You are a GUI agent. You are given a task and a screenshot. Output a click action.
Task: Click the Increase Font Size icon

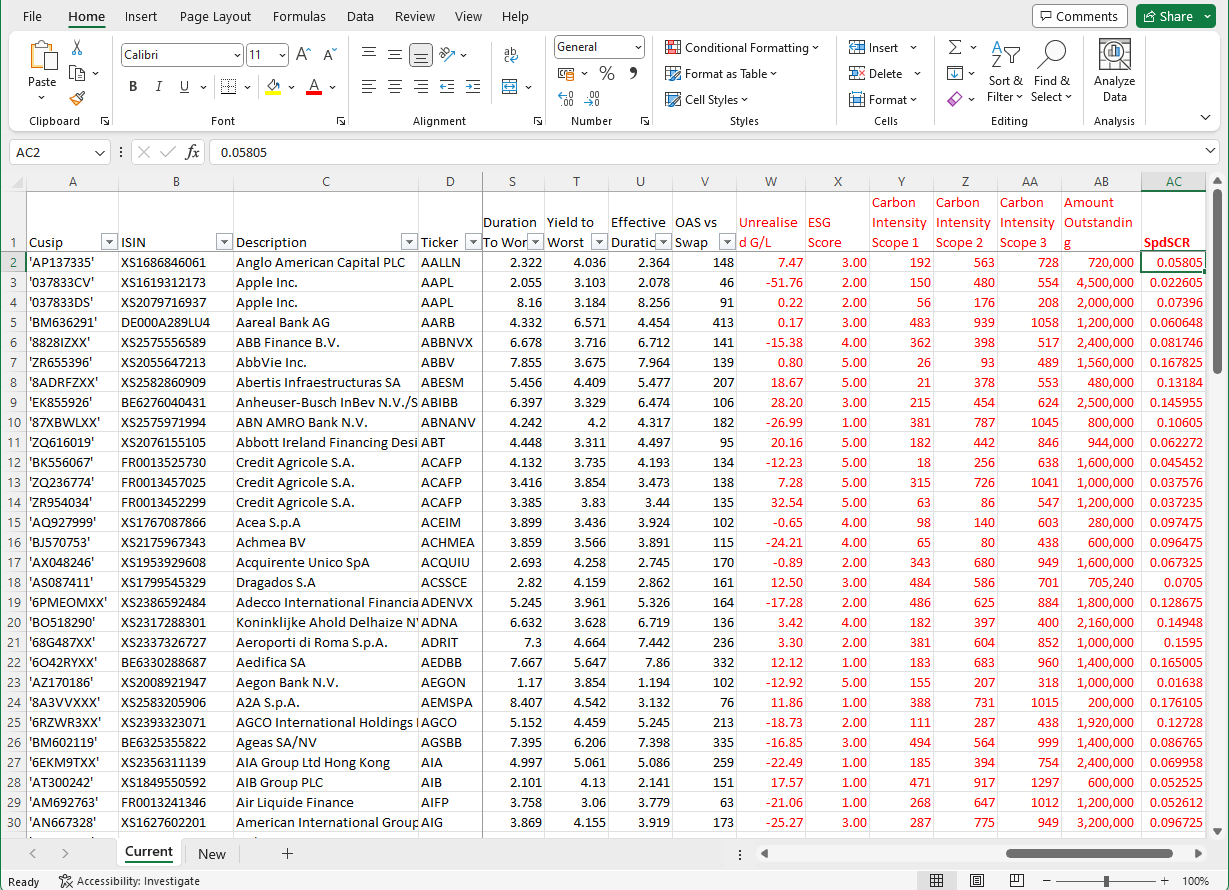pos(303,55)
